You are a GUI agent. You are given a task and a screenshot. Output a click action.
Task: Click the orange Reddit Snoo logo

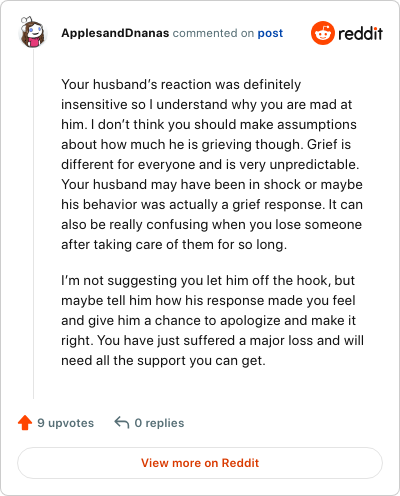click(323, 33)
